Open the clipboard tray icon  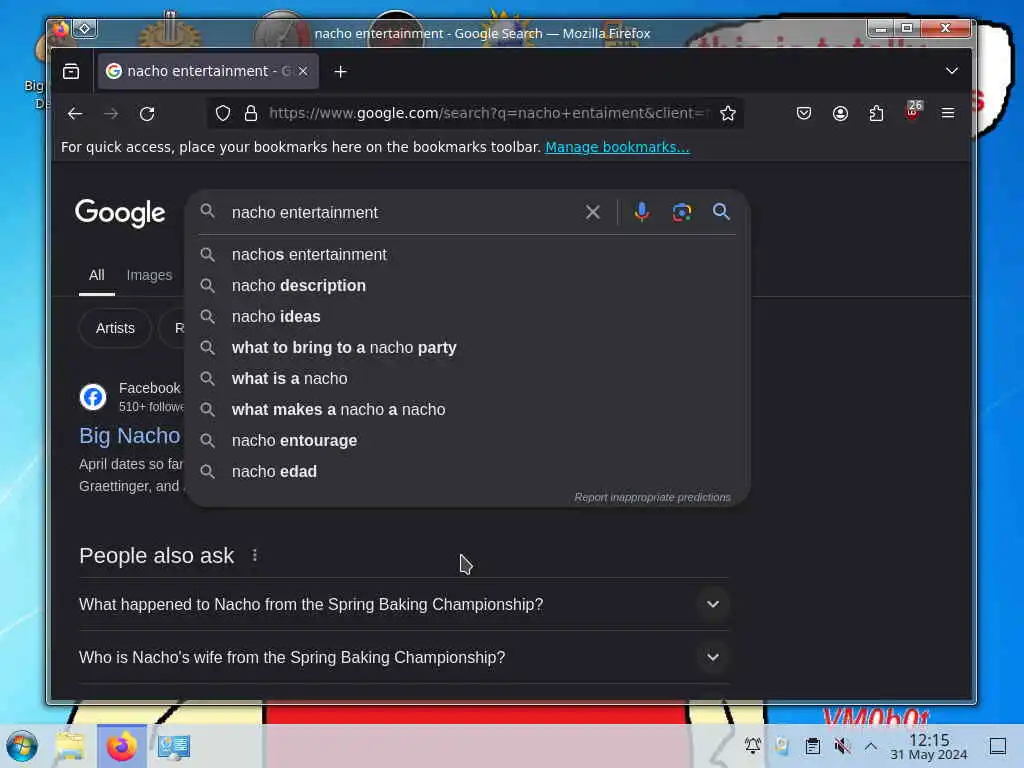point(812,746)
